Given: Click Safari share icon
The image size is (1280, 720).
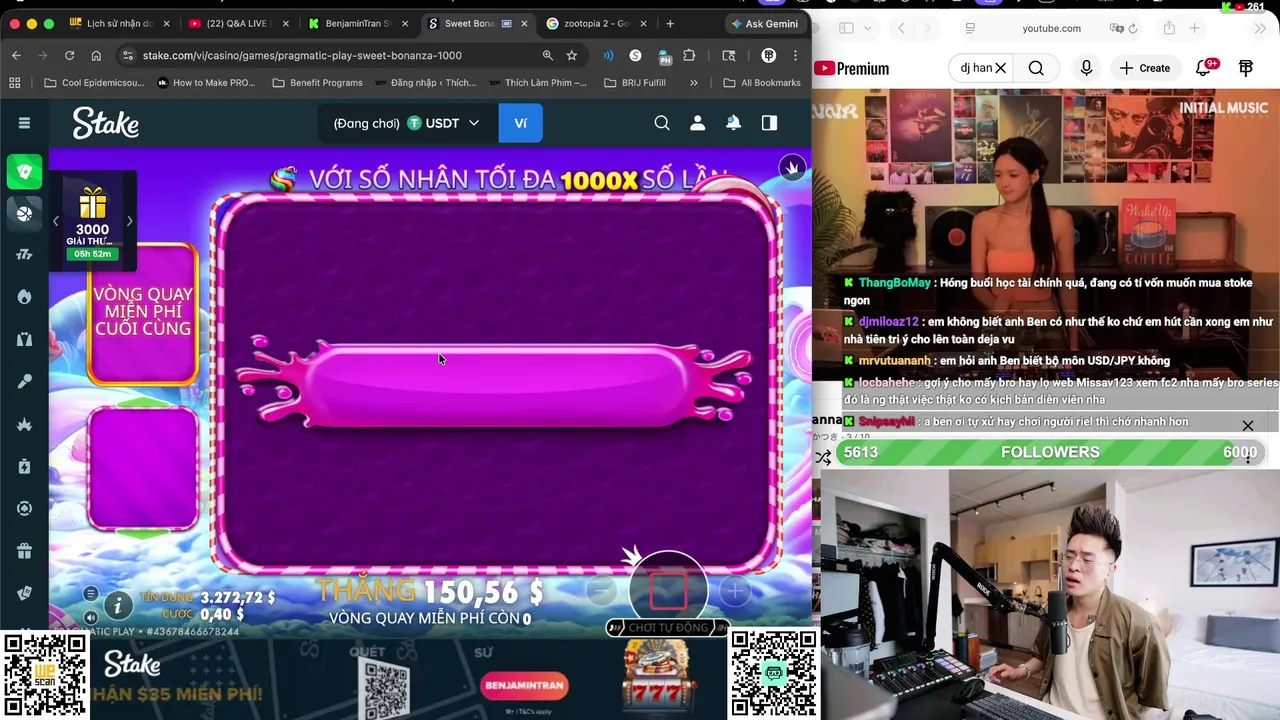Looking at the screenshot, I should [x=1169, y=28].
